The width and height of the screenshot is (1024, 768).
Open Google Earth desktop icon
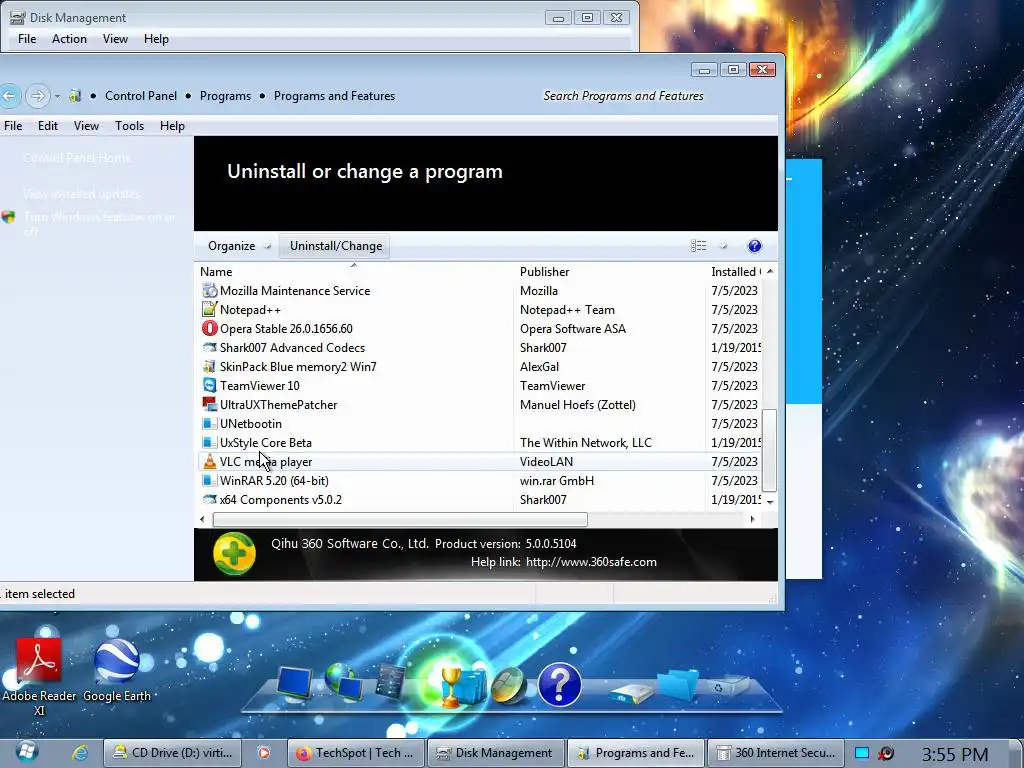point(117,671)
